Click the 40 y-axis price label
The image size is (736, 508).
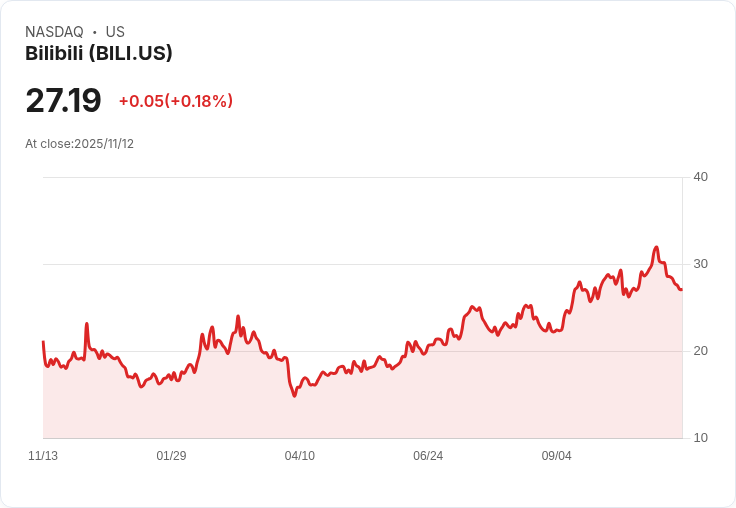(700, 177)
